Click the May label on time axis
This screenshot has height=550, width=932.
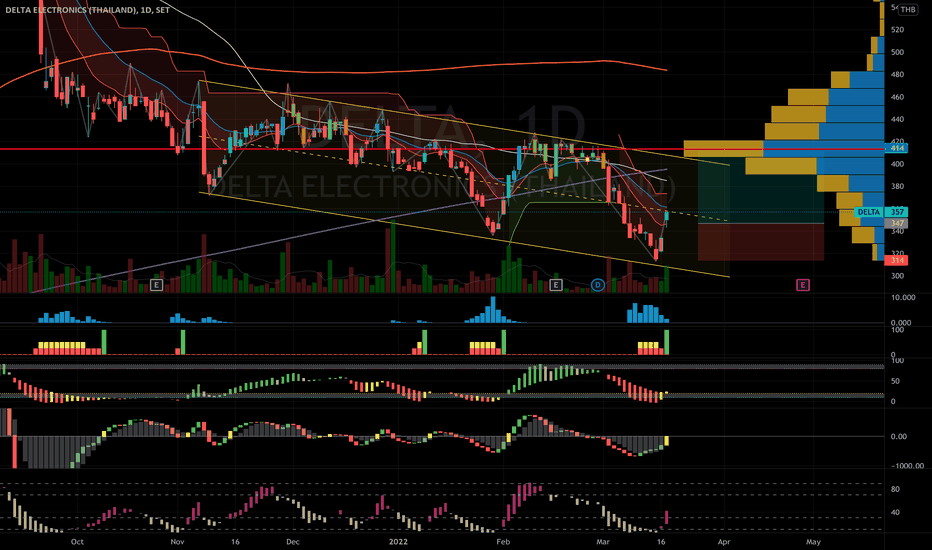point(813,542)
